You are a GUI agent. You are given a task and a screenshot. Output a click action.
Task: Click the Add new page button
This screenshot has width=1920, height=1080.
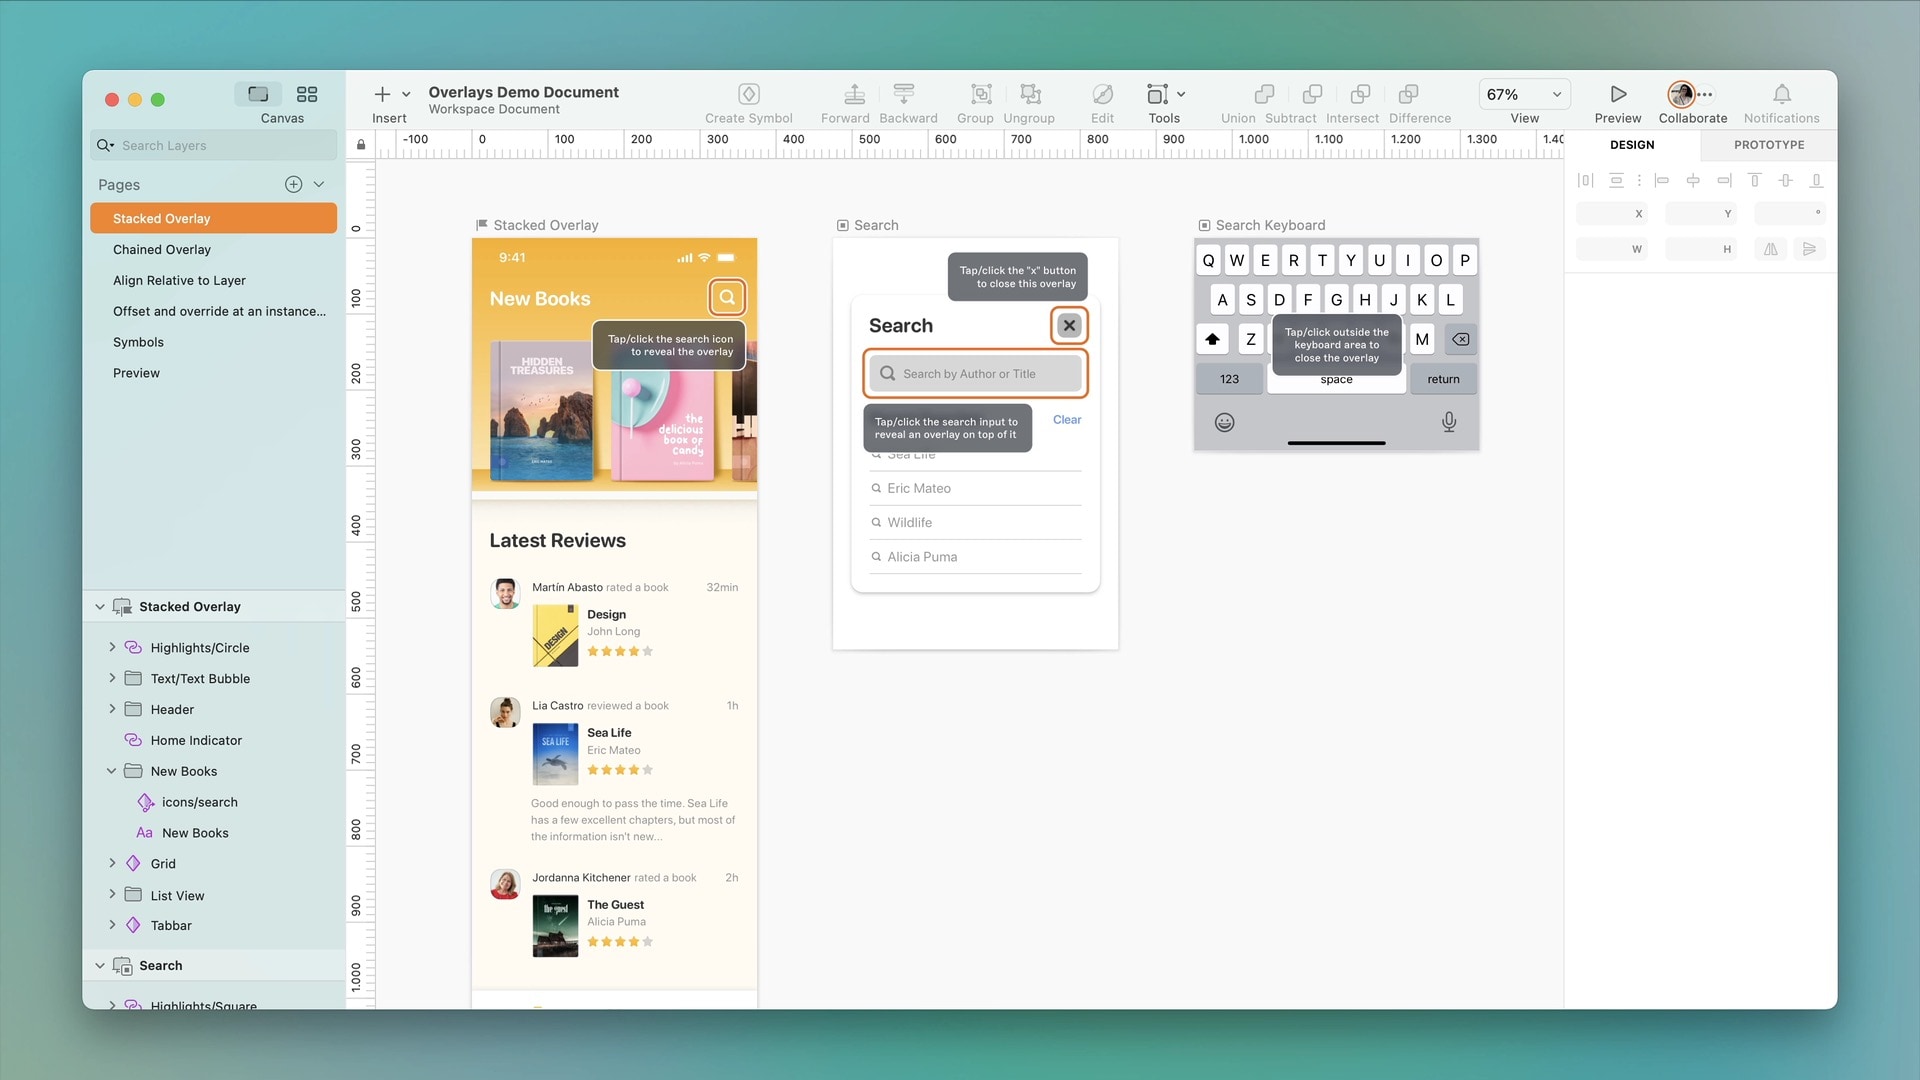[x=293, y=183]
